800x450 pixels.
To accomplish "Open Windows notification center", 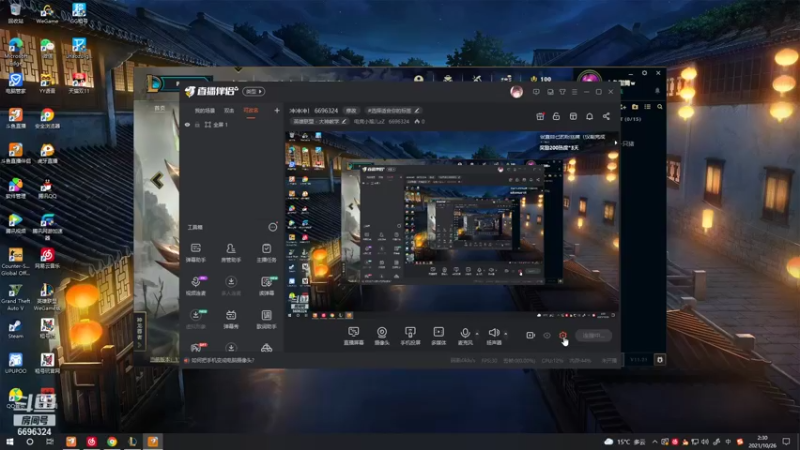I will 787,442.
